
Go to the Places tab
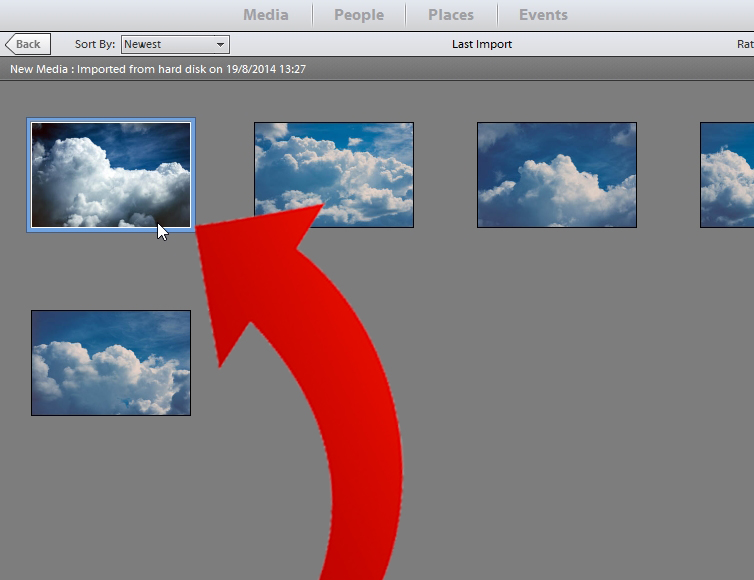coord(451,15)
